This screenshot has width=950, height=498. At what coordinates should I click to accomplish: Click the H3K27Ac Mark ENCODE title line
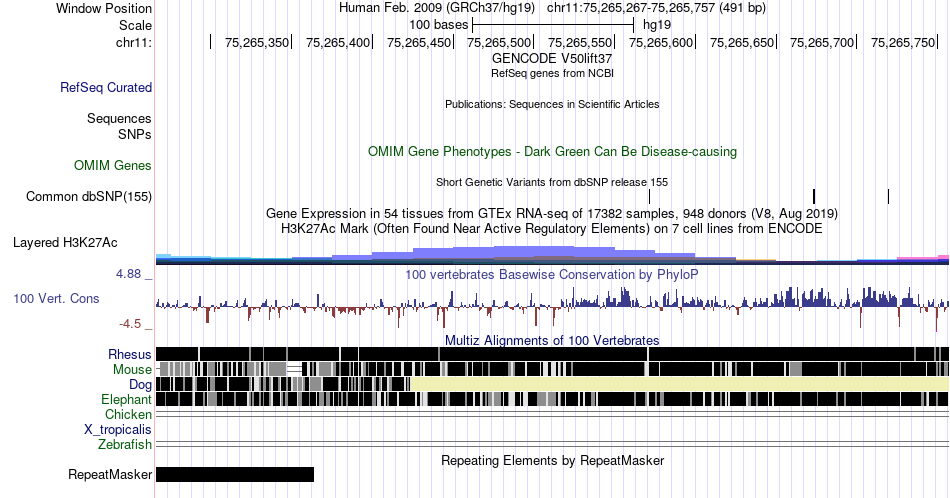pyautogui.click(x=552, y=228)
